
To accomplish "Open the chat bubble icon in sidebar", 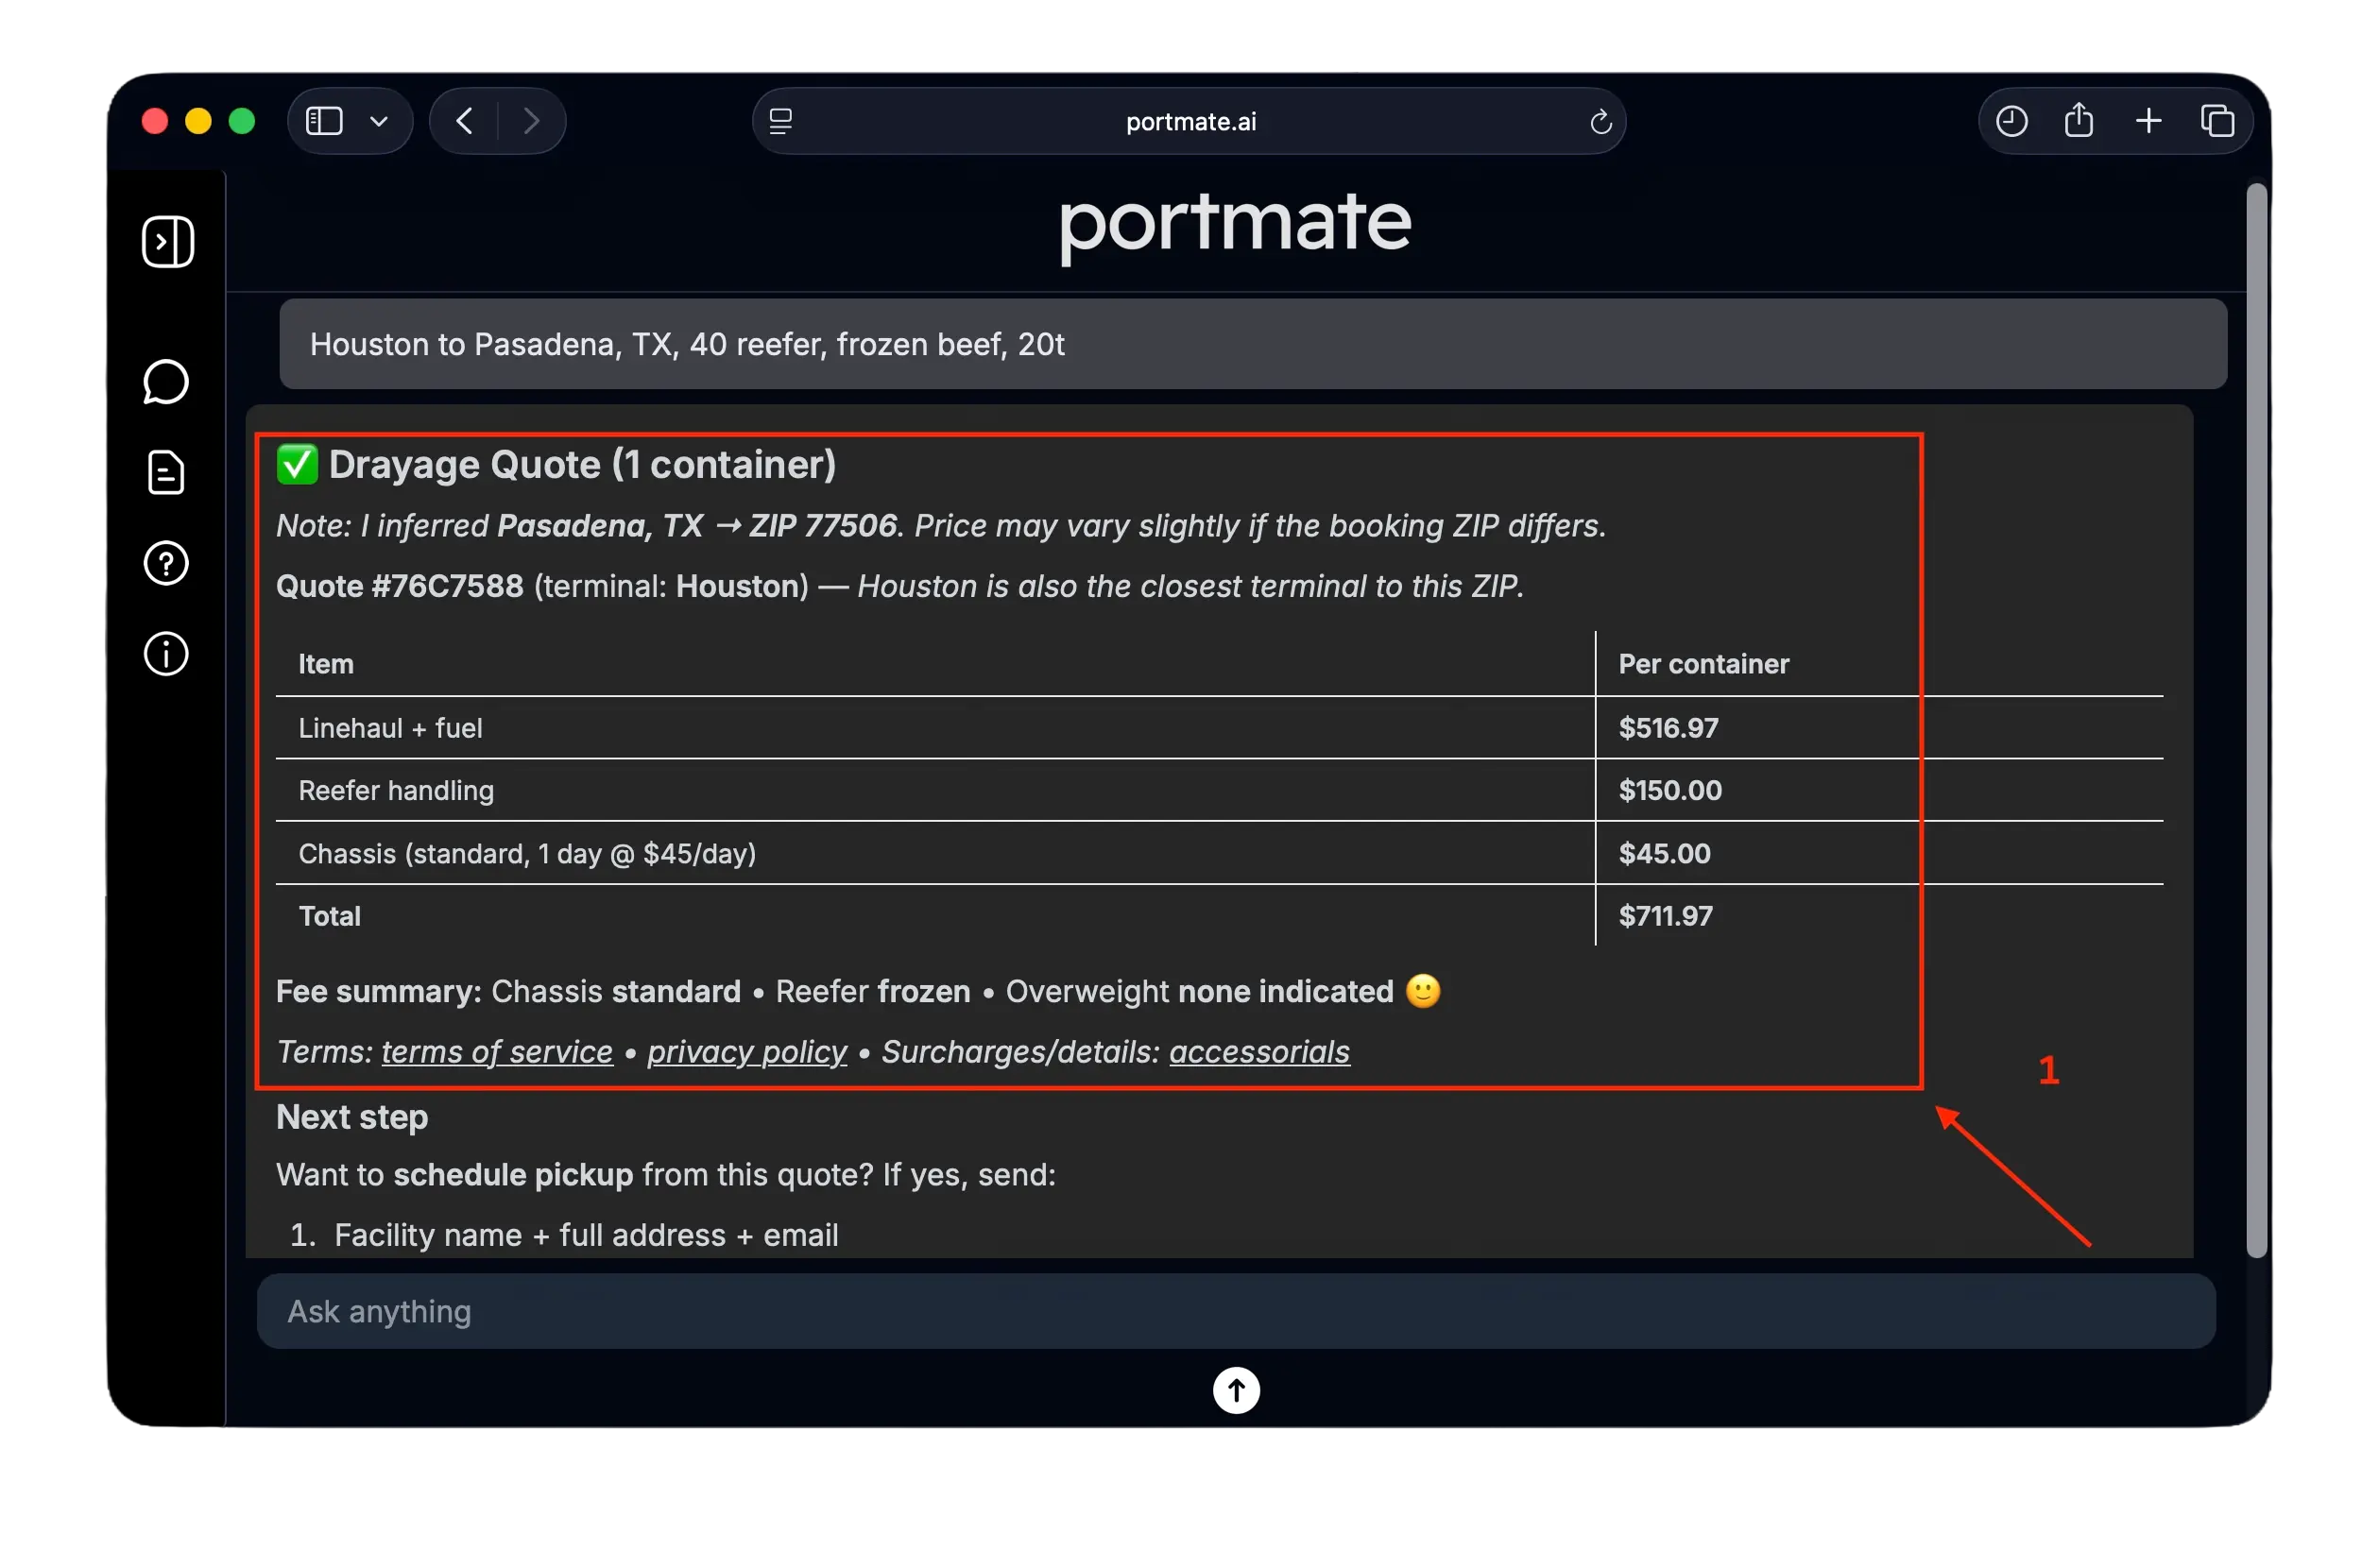I will click(x=166, y=382).
